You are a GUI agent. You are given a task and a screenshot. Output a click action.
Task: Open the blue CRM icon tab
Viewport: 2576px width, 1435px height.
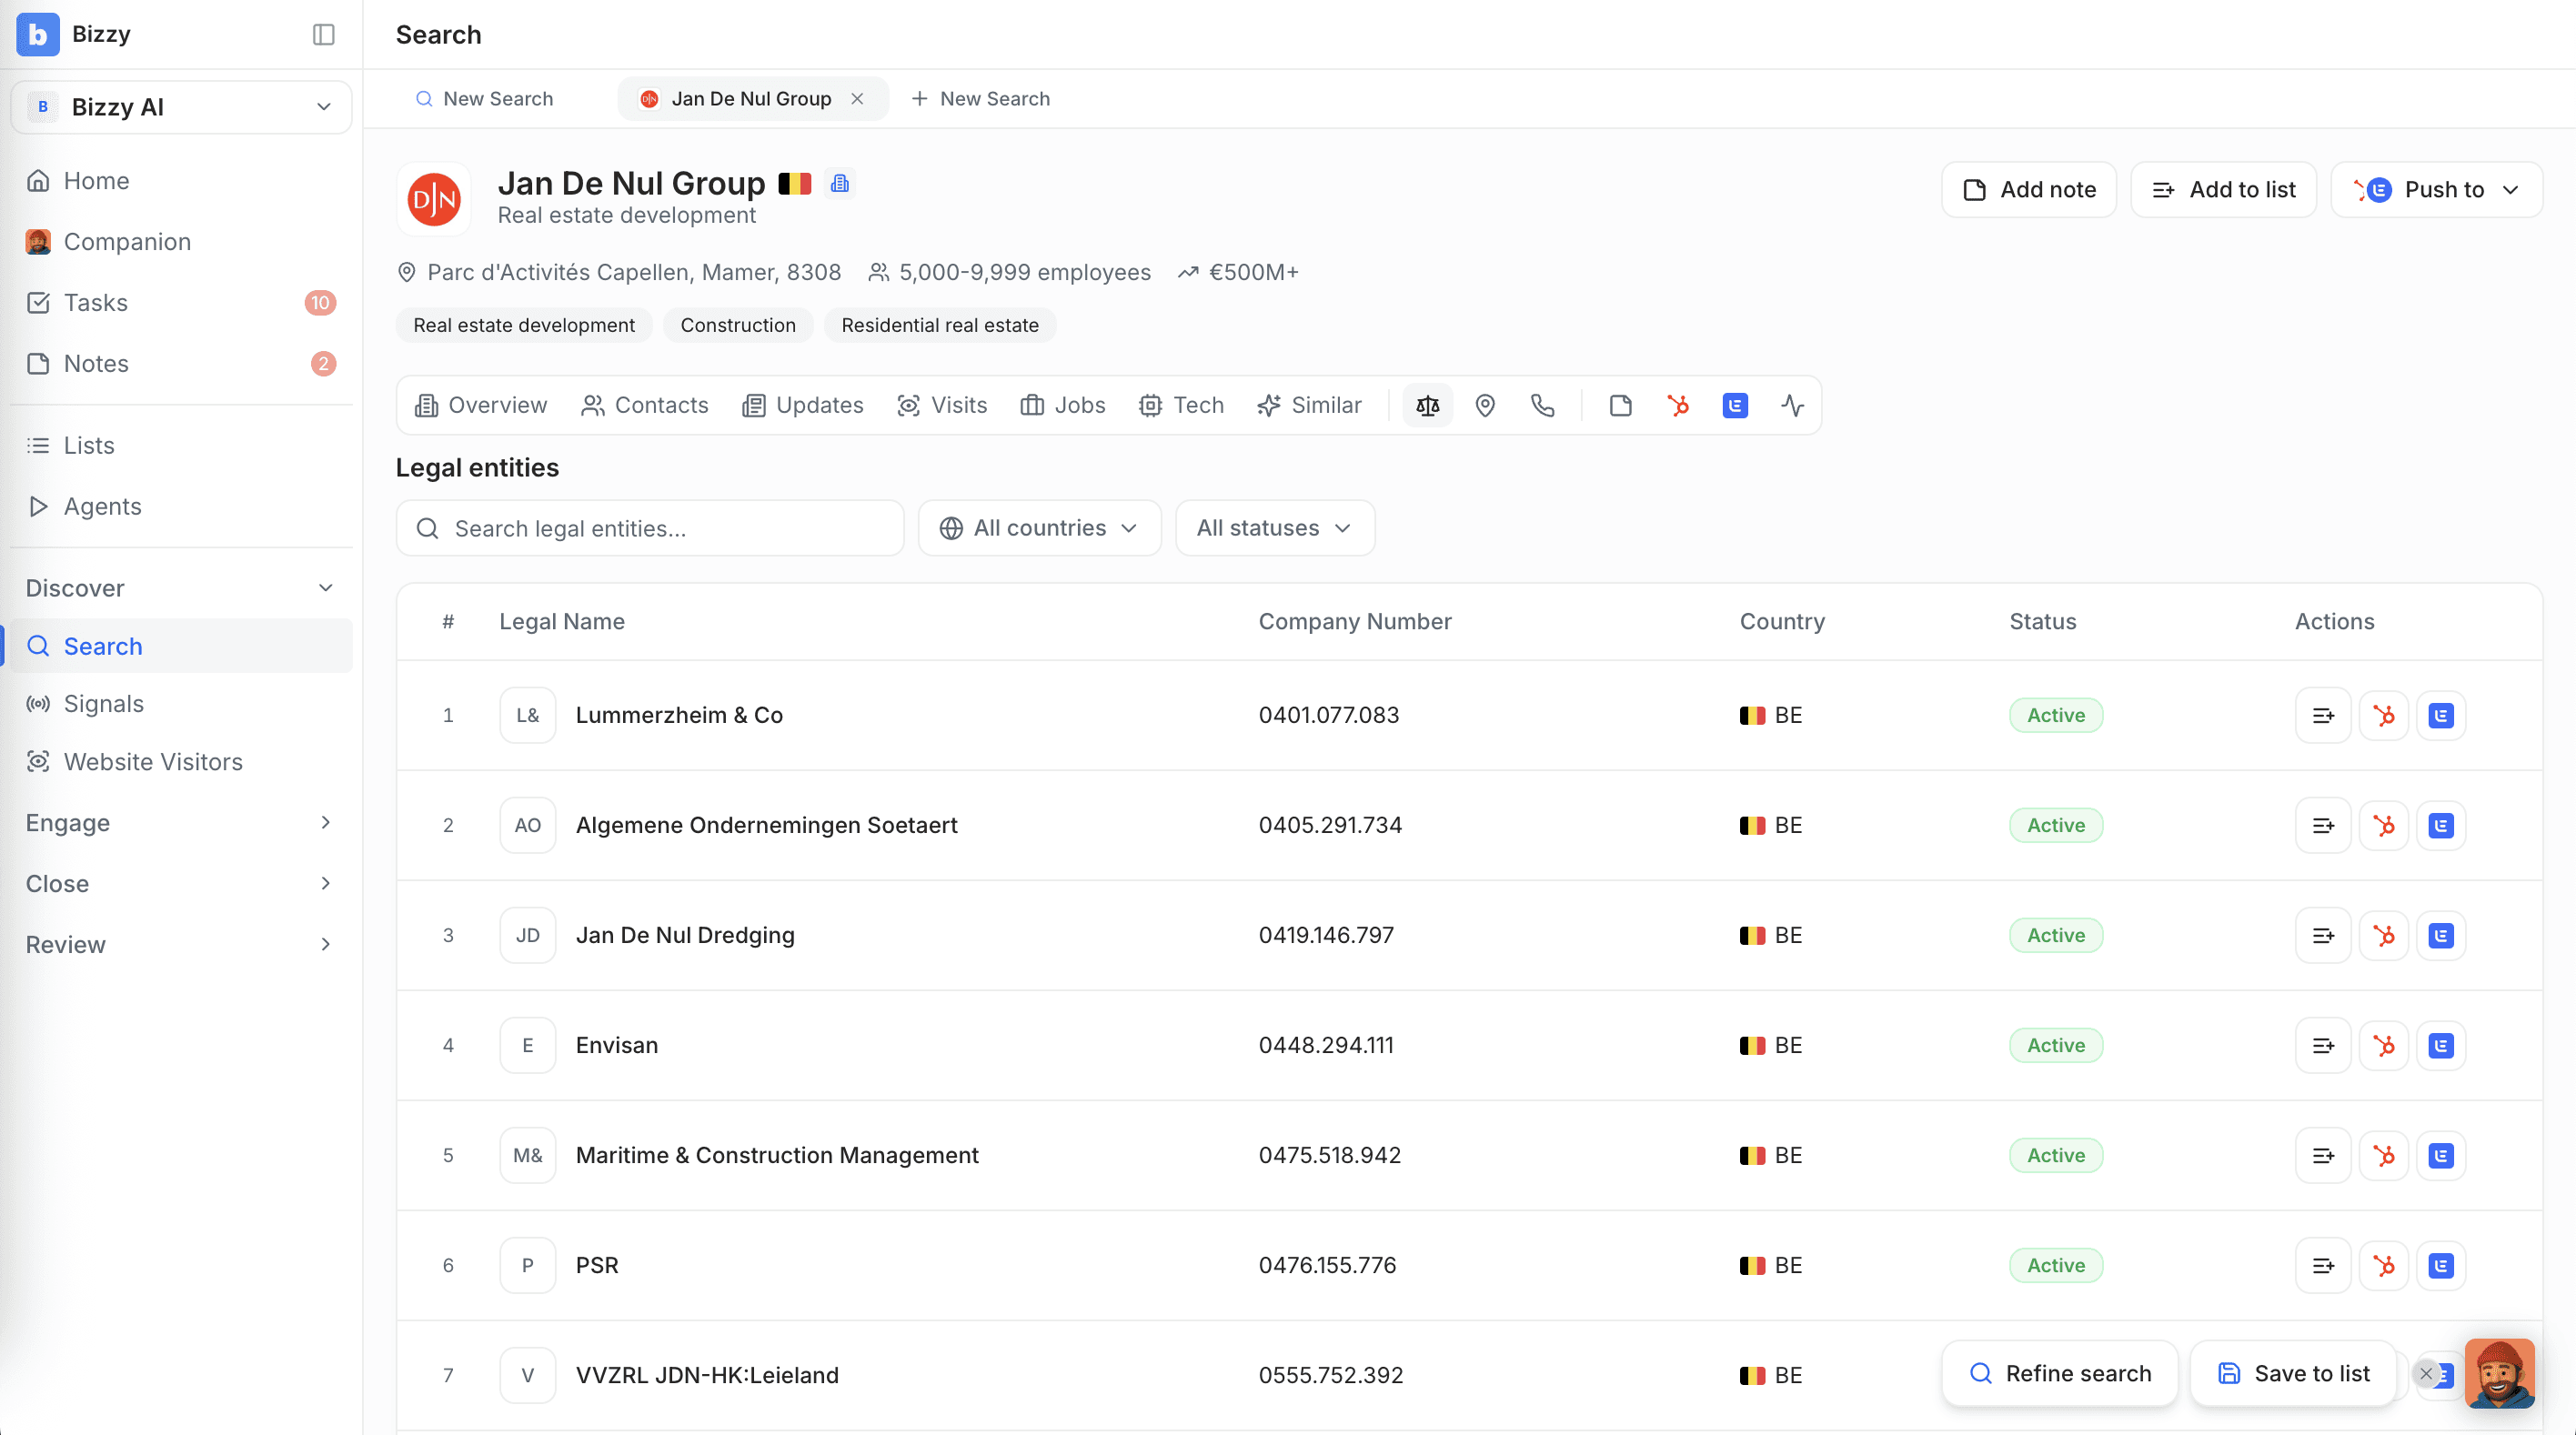pyautogui.click(x=1735, y=405)
